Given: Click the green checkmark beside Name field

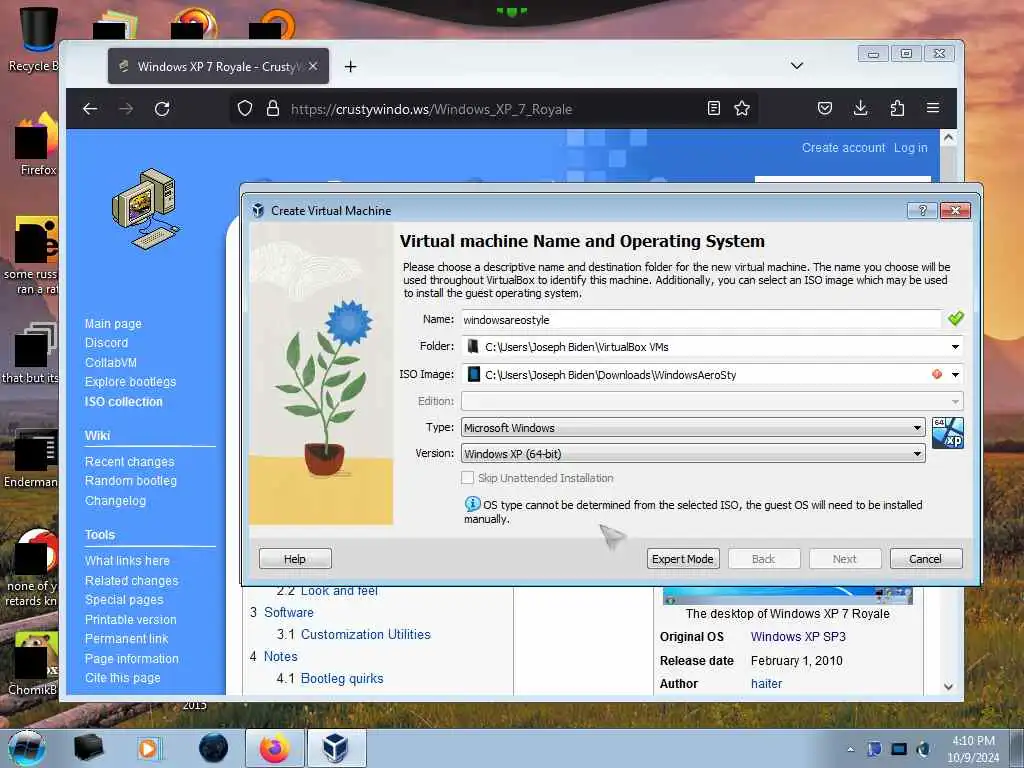Looking at the screenshot, I should (x=955, y=319).
